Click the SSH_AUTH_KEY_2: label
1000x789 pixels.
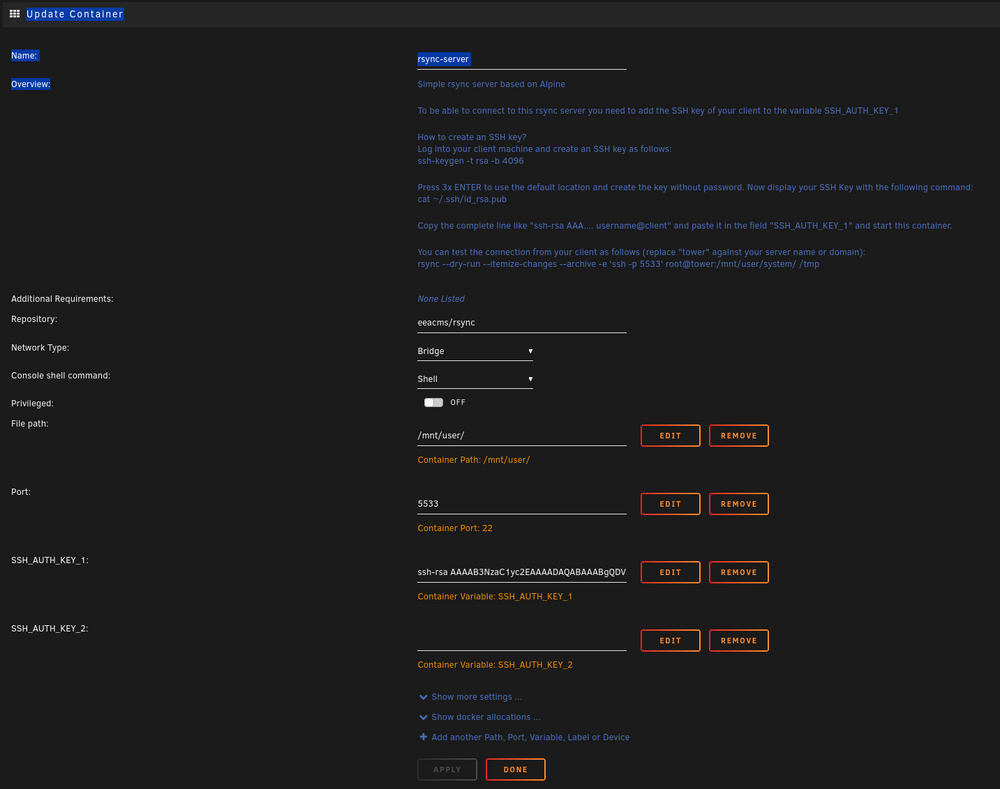pyautogui.click(x=50, y=628)
